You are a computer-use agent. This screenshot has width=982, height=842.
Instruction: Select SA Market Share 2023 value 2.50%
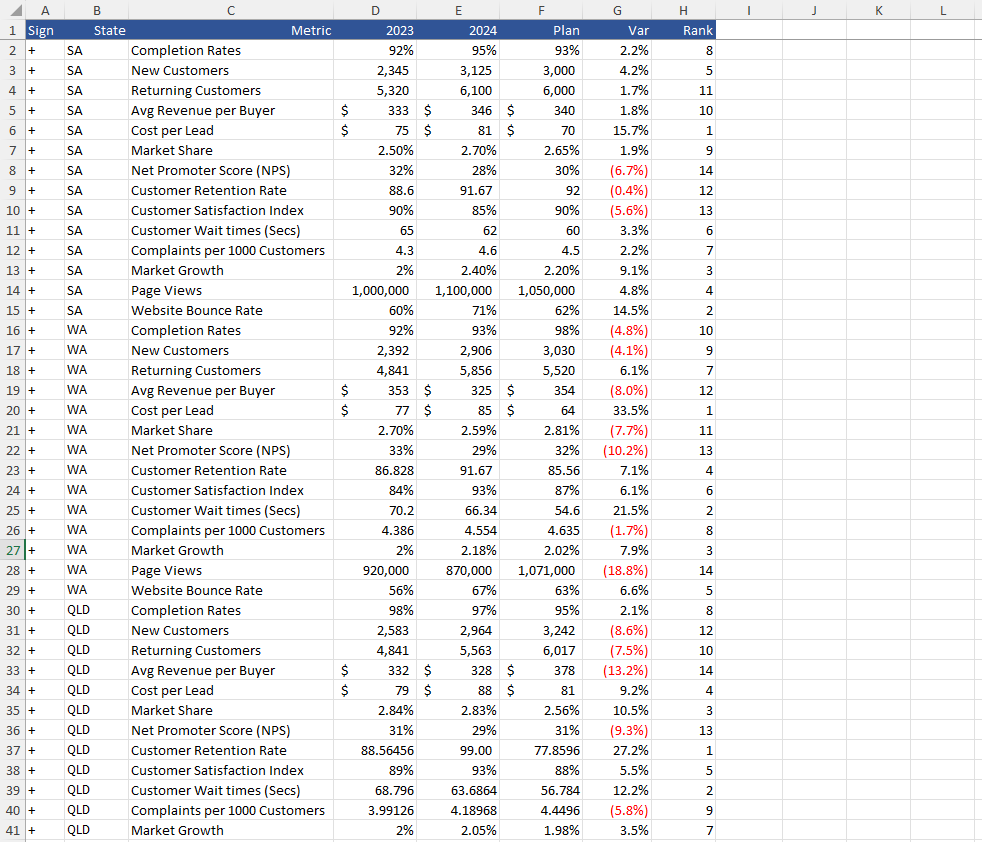point(375,150)
